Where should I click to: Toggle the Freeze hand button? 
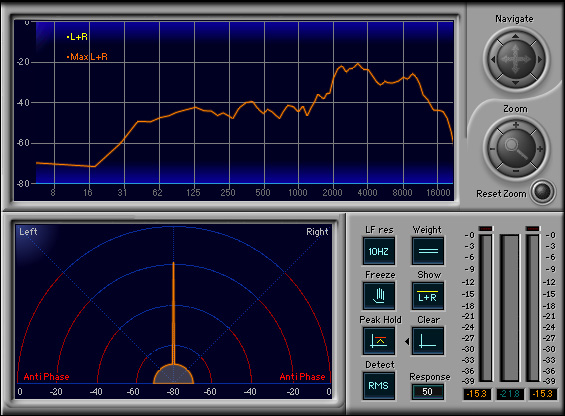pyautogui.click(x=379, y=296)
